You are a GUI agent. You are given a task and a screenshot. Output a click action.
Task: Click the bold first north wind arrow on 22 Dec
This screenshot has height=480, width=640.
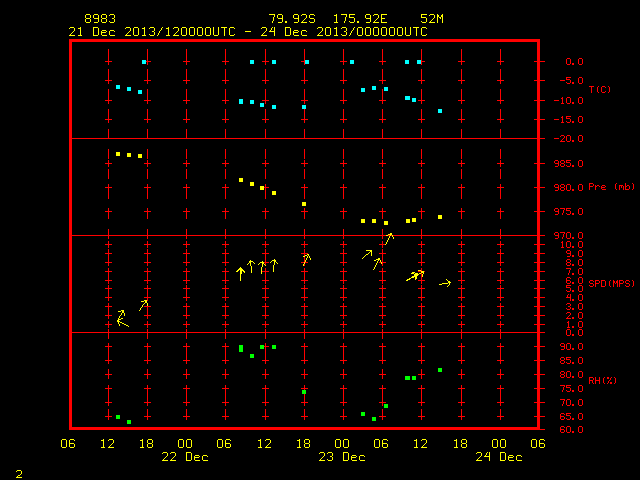240,274
